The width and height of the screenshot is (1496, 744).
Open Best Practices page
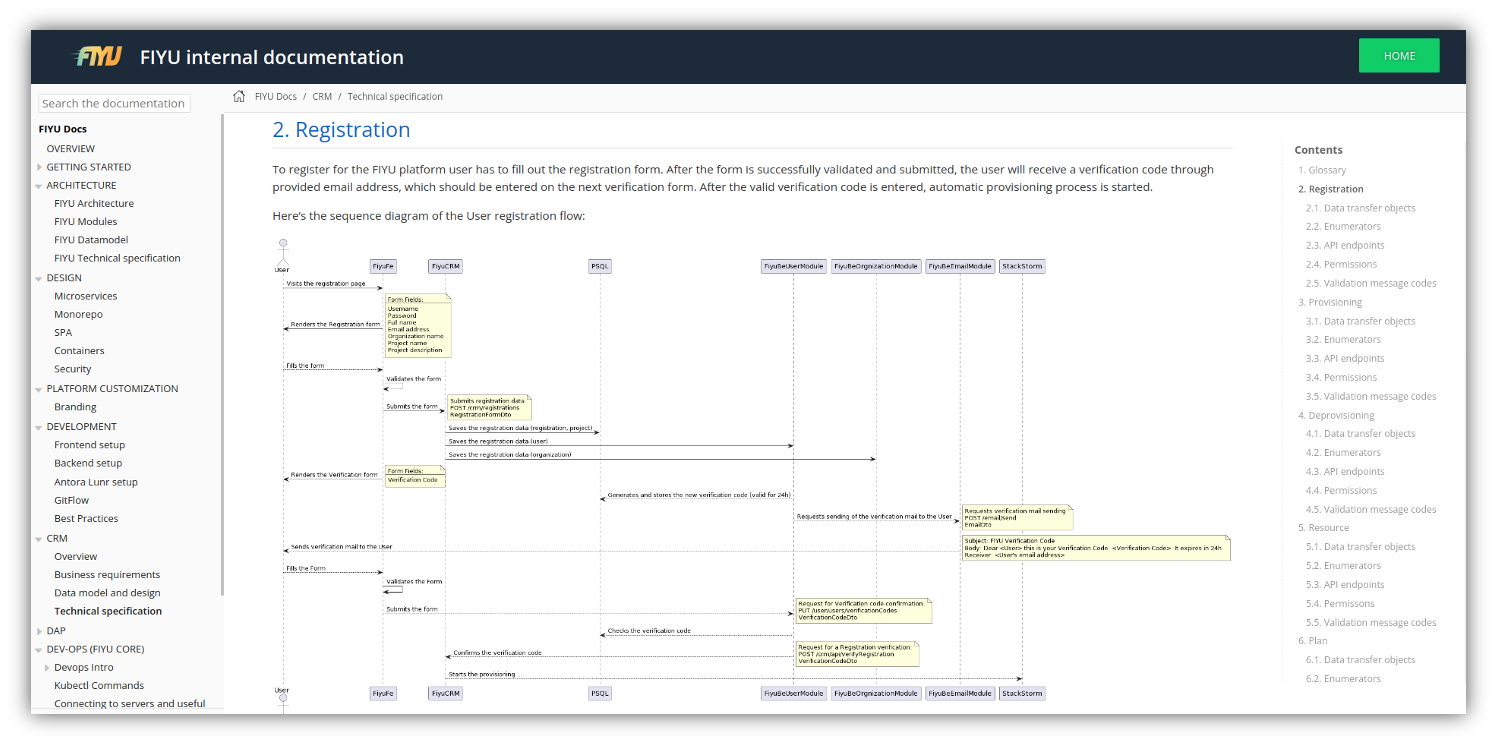[86, 518]
